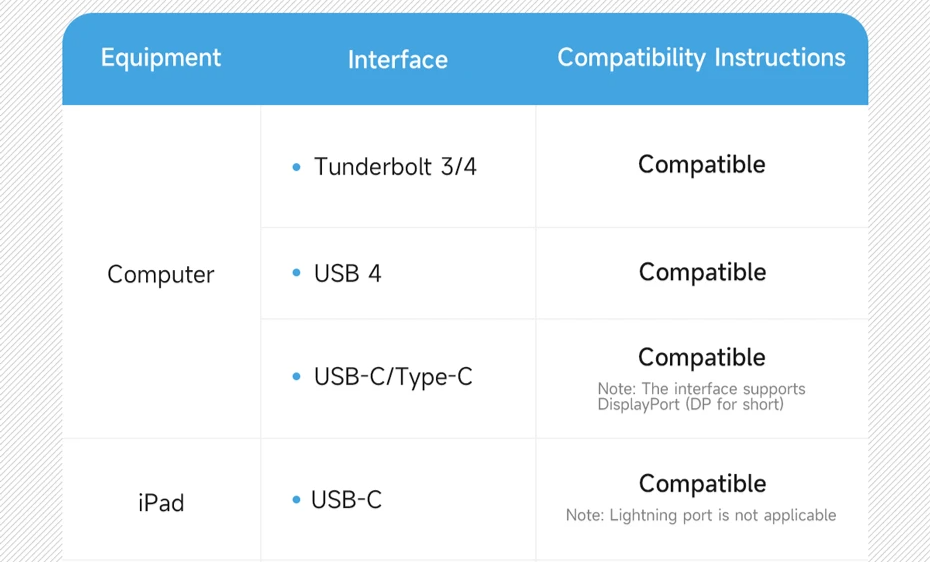This screenshot has width=930, height=562.
Task: Select the Tunderbolt 3/4 interface entry
Action: click(x=395, y=167)
